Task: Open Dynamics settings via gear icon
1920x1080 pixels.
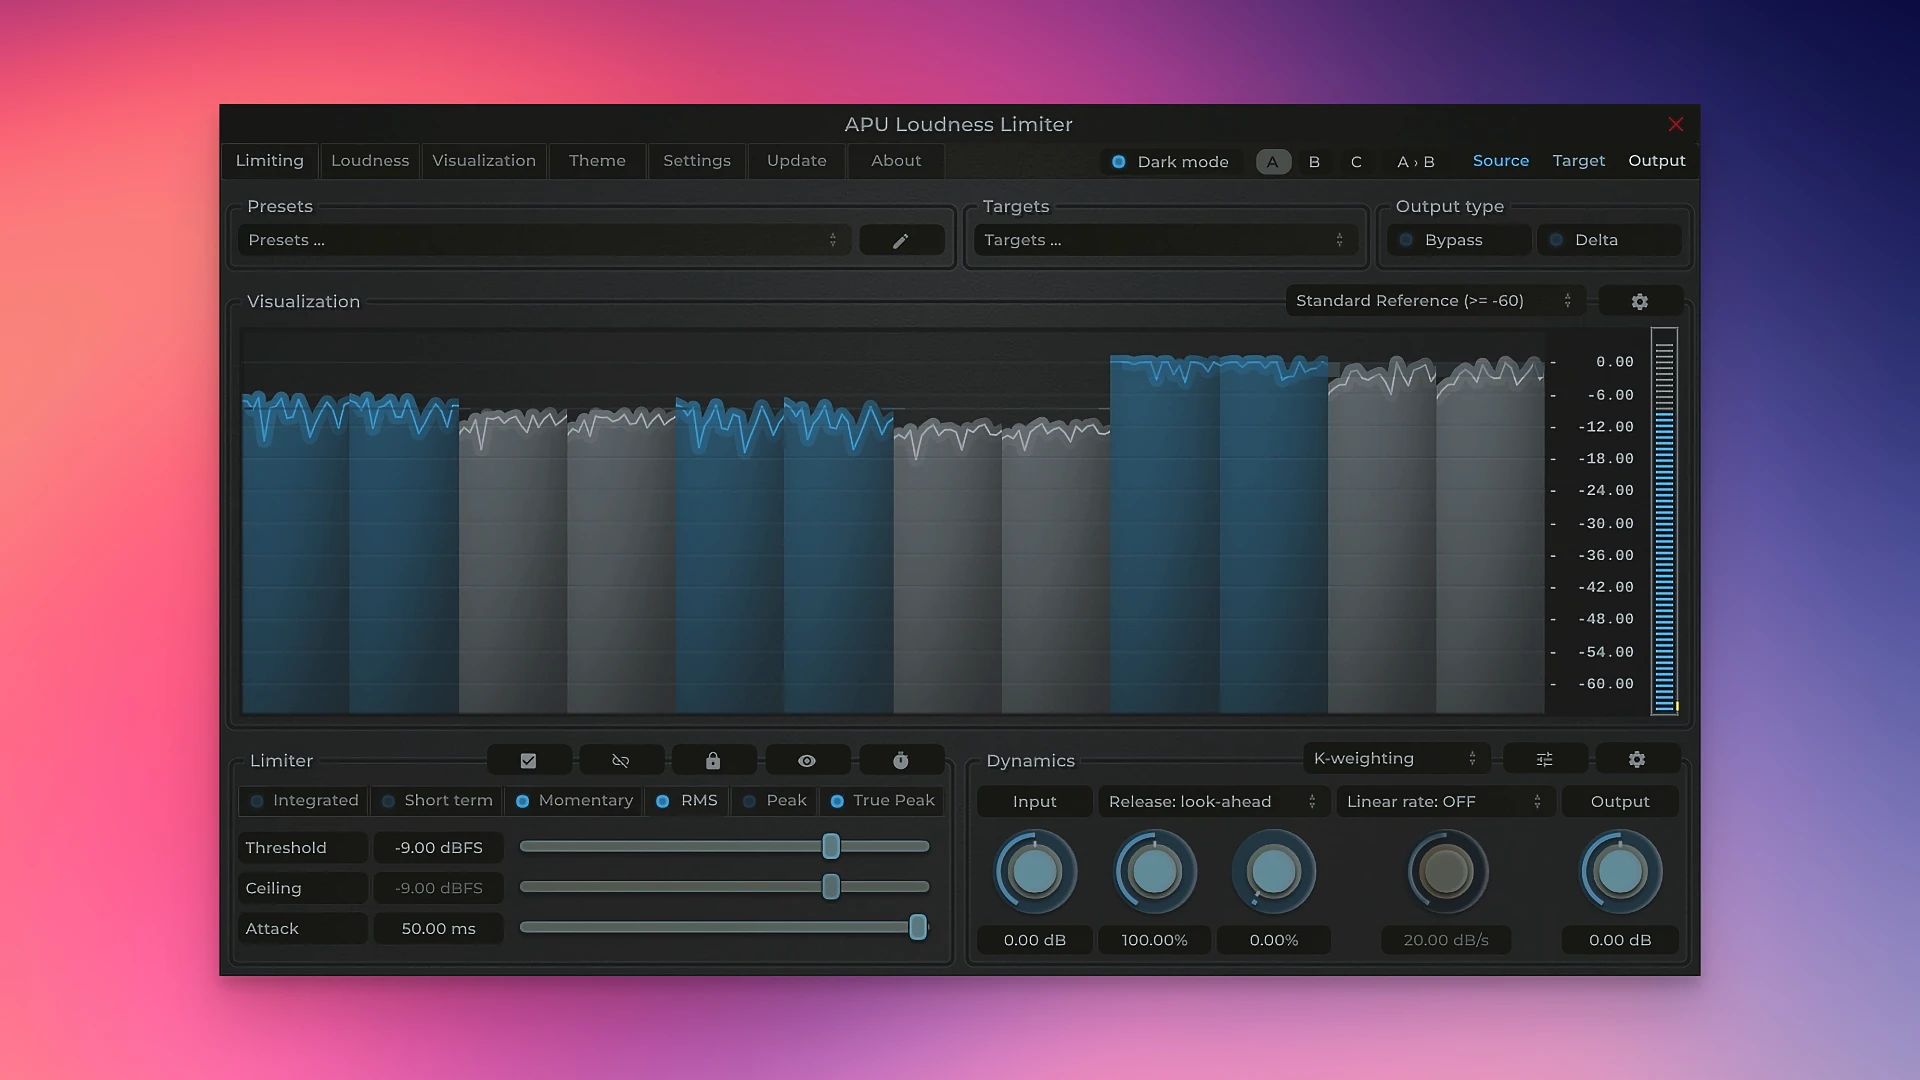Action: click(1636, 758)
